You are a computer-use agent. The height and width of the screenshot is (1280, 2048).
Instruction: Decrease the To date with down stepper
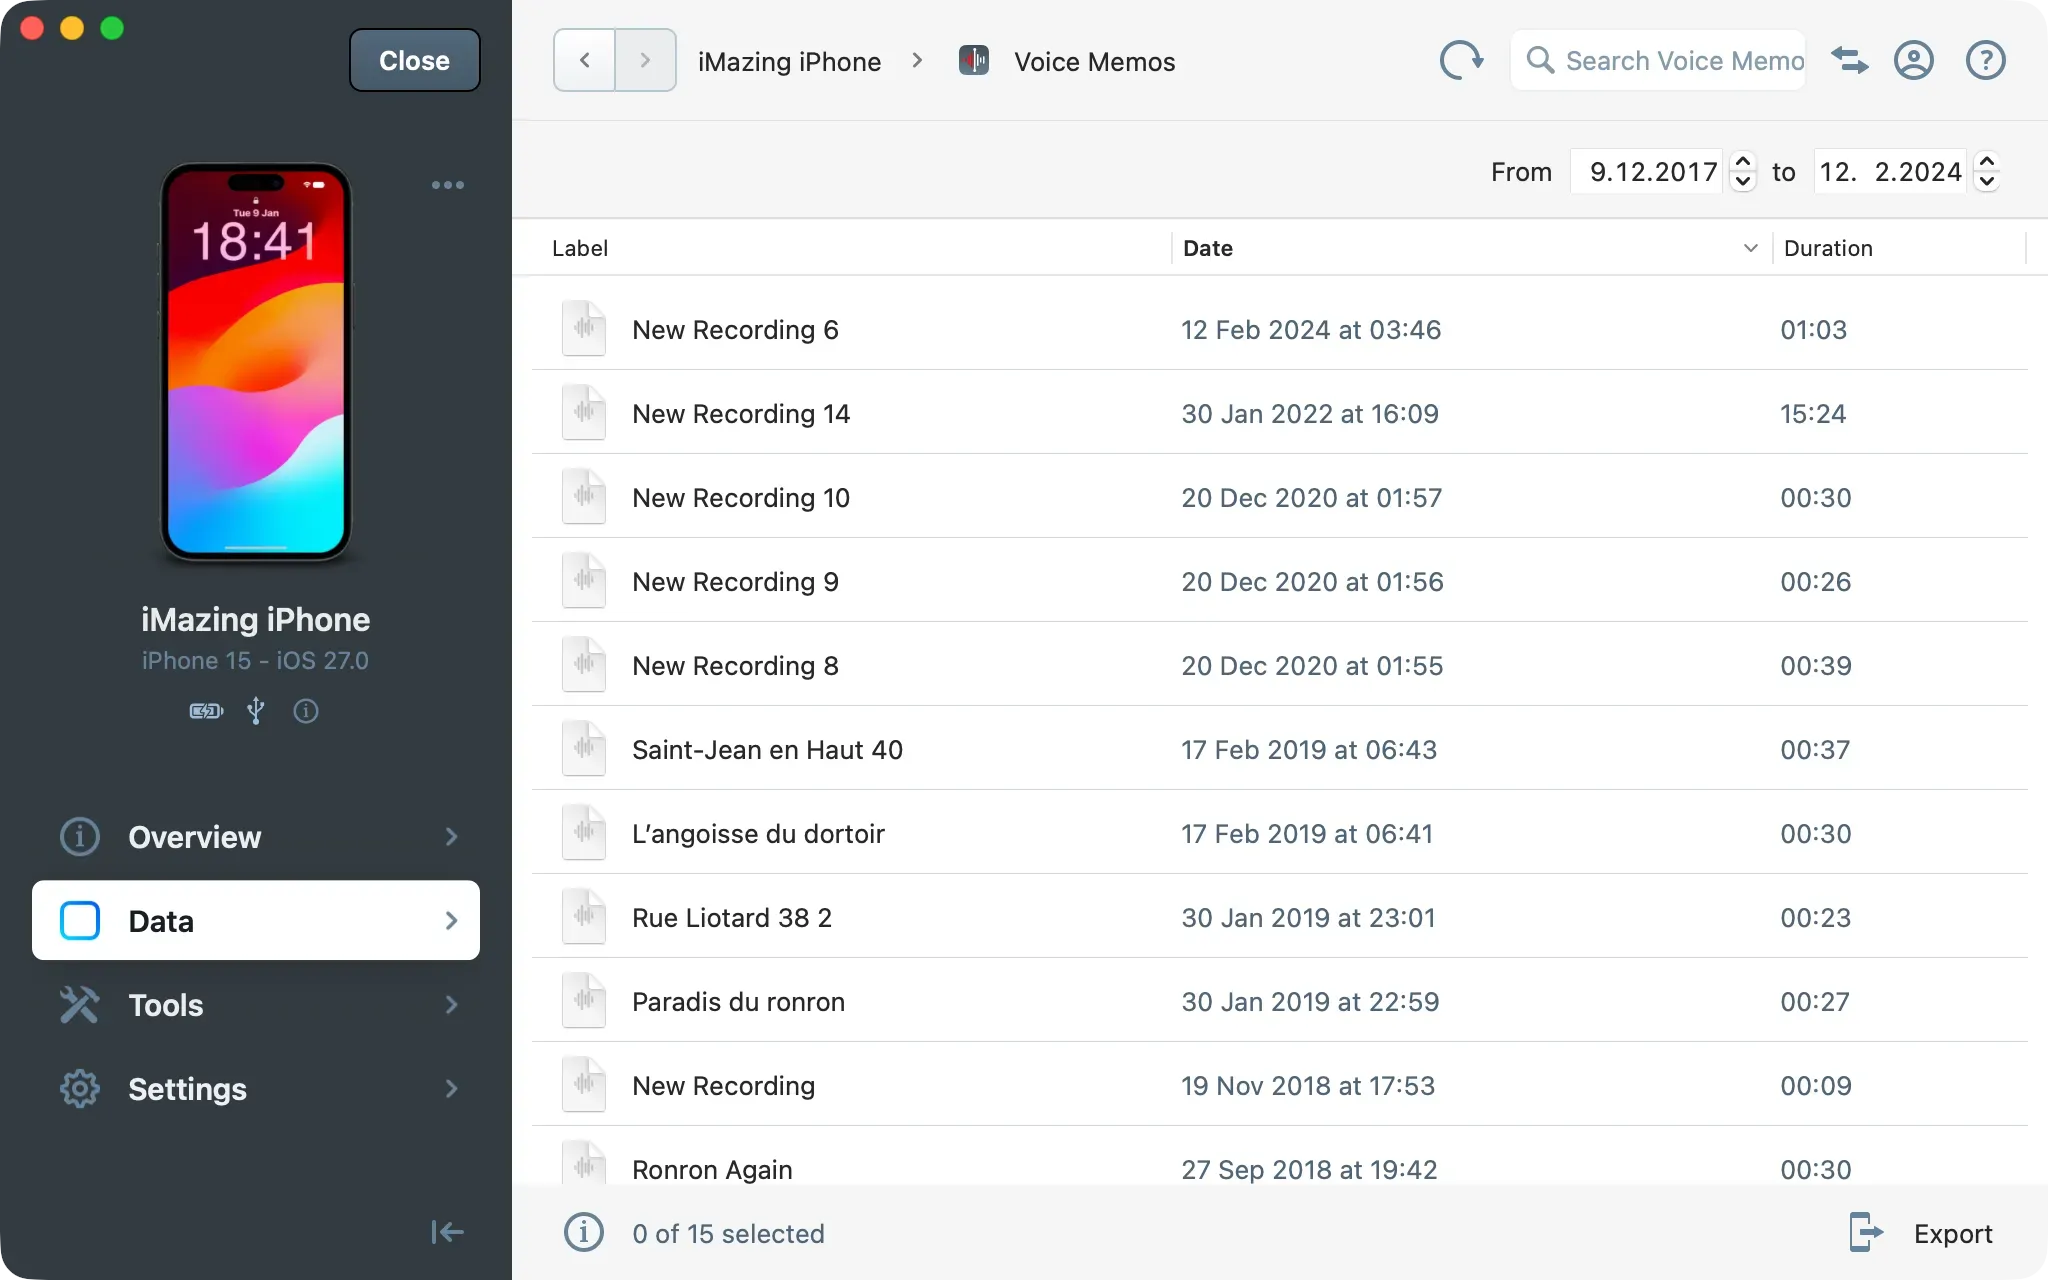1987,181
